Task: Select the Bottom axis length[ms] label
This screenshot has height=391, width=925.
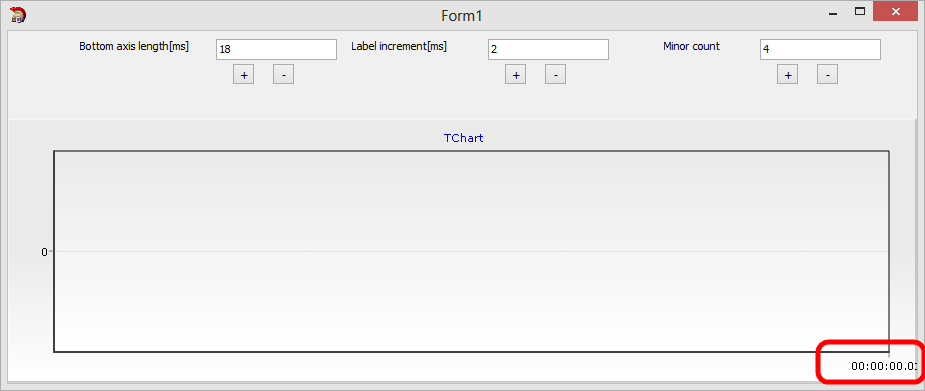Action: point(134,47)
